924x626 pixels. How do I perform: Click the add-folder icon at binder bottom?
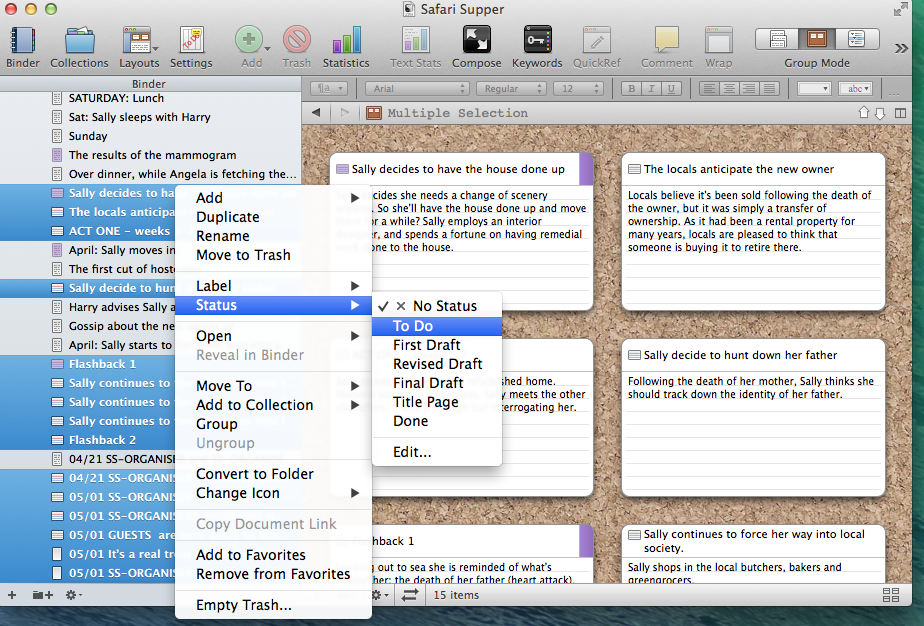pyautogui.click(x=42, y=595)
